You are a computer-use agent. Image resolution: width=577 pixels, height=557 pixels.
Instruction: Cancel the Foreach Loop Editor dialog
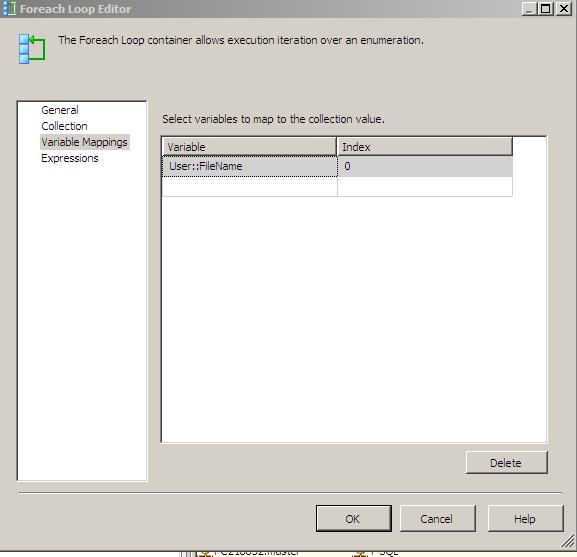click(437, 519)
